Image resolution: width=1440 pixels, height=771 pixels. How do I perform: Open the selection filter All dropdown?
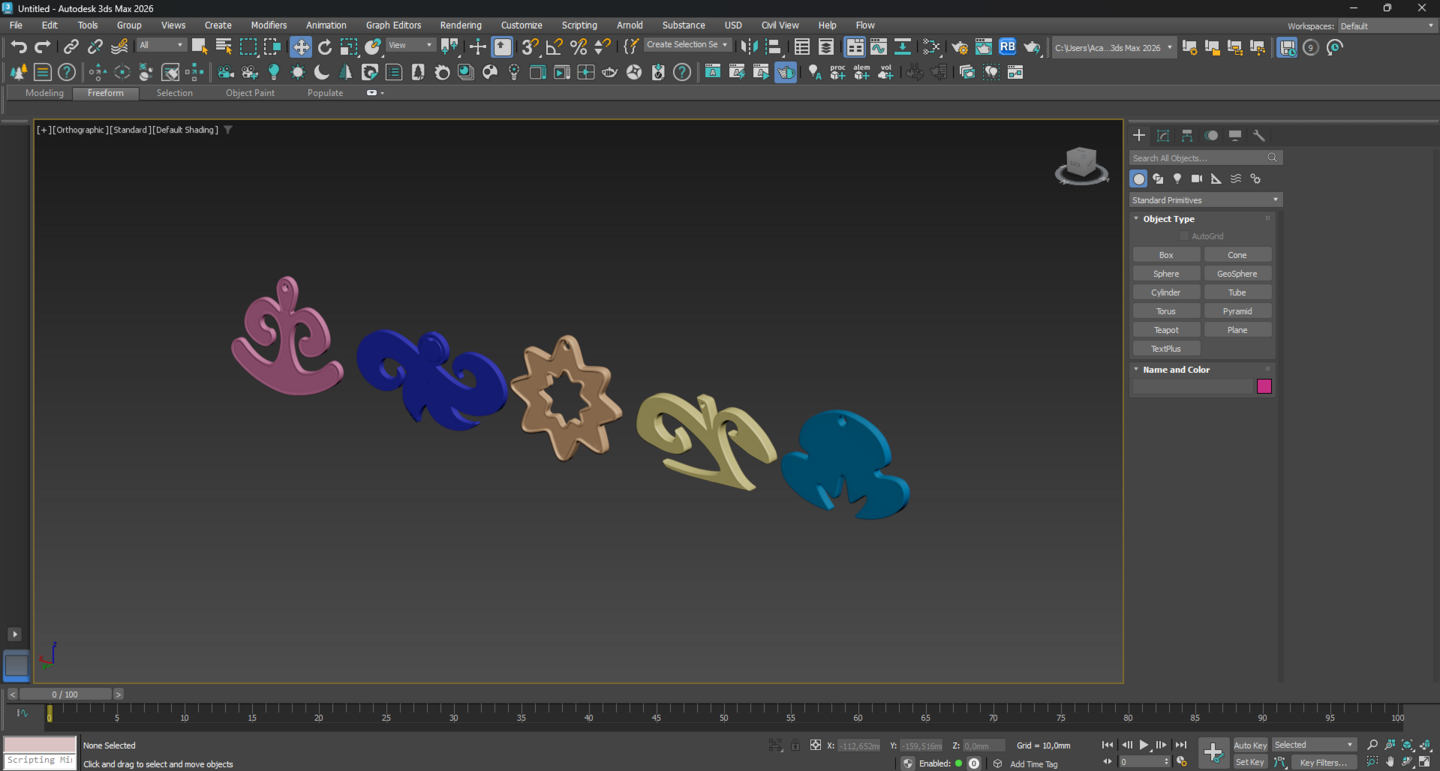click(161, 46)
